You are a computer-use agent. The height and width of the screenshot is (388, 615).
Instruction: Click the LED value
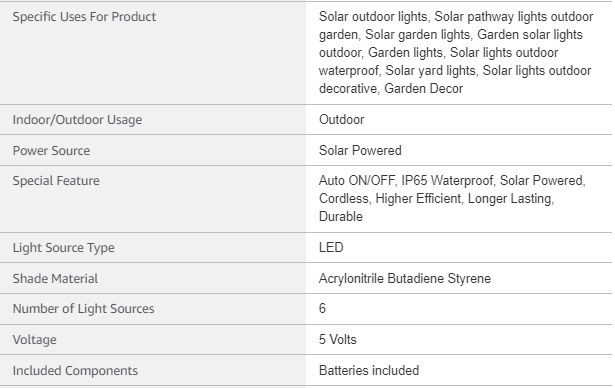coord(331,248)
